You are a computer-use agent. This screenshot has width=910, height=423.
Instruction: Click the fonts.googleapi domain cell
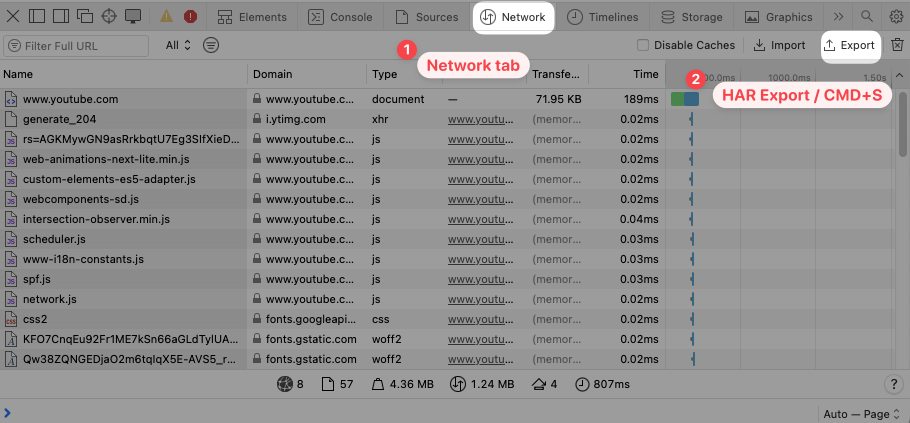[x=310, y=319]
